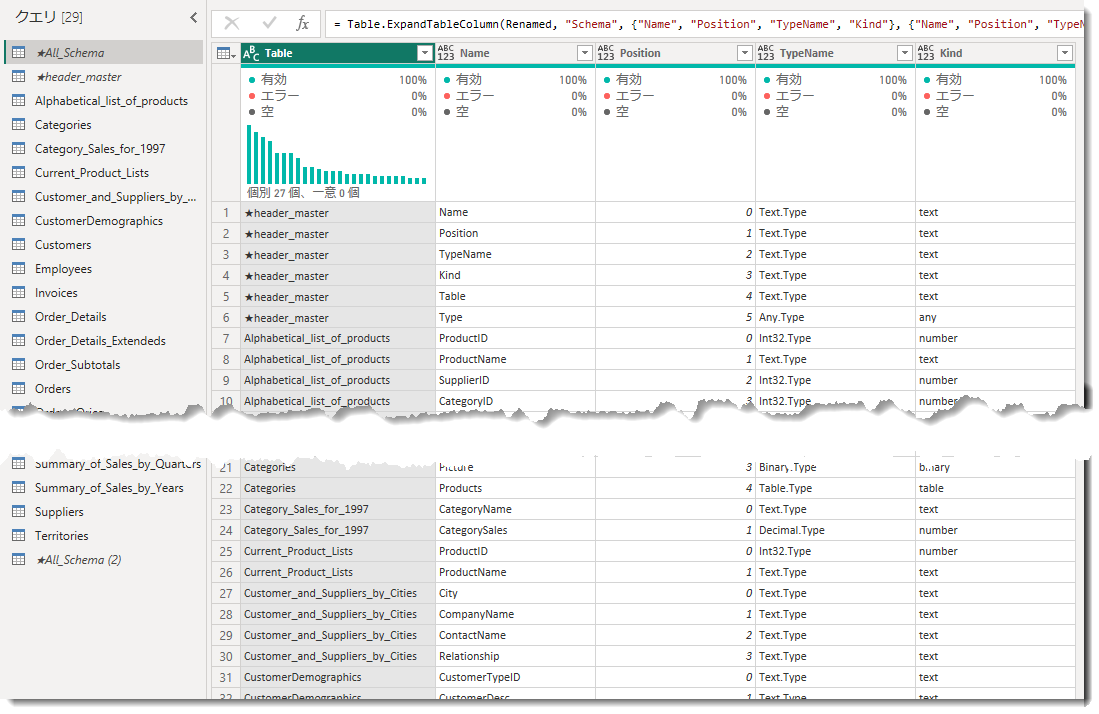
Task: Open the Category_Sales_for_1997 query
Action: coord(104,149)
